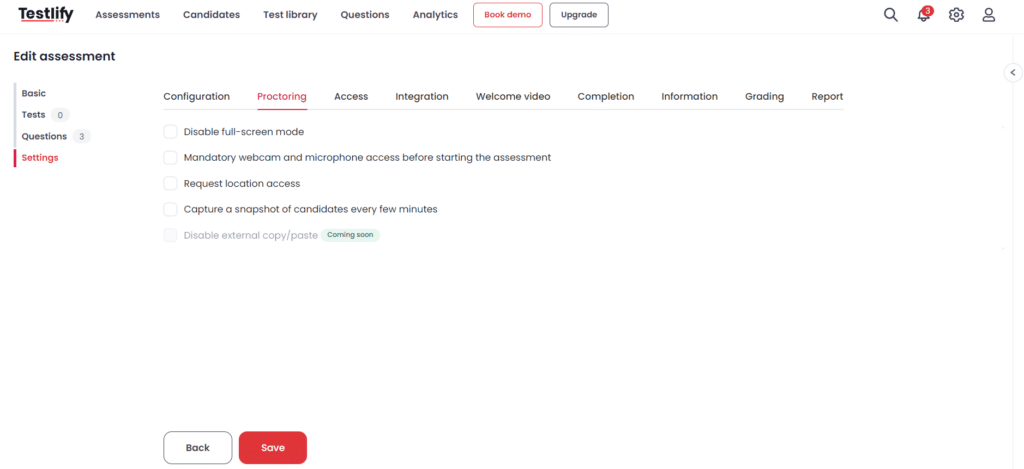Open the Report tab
The image size is (1024, 469).
[x=827, y=97]
